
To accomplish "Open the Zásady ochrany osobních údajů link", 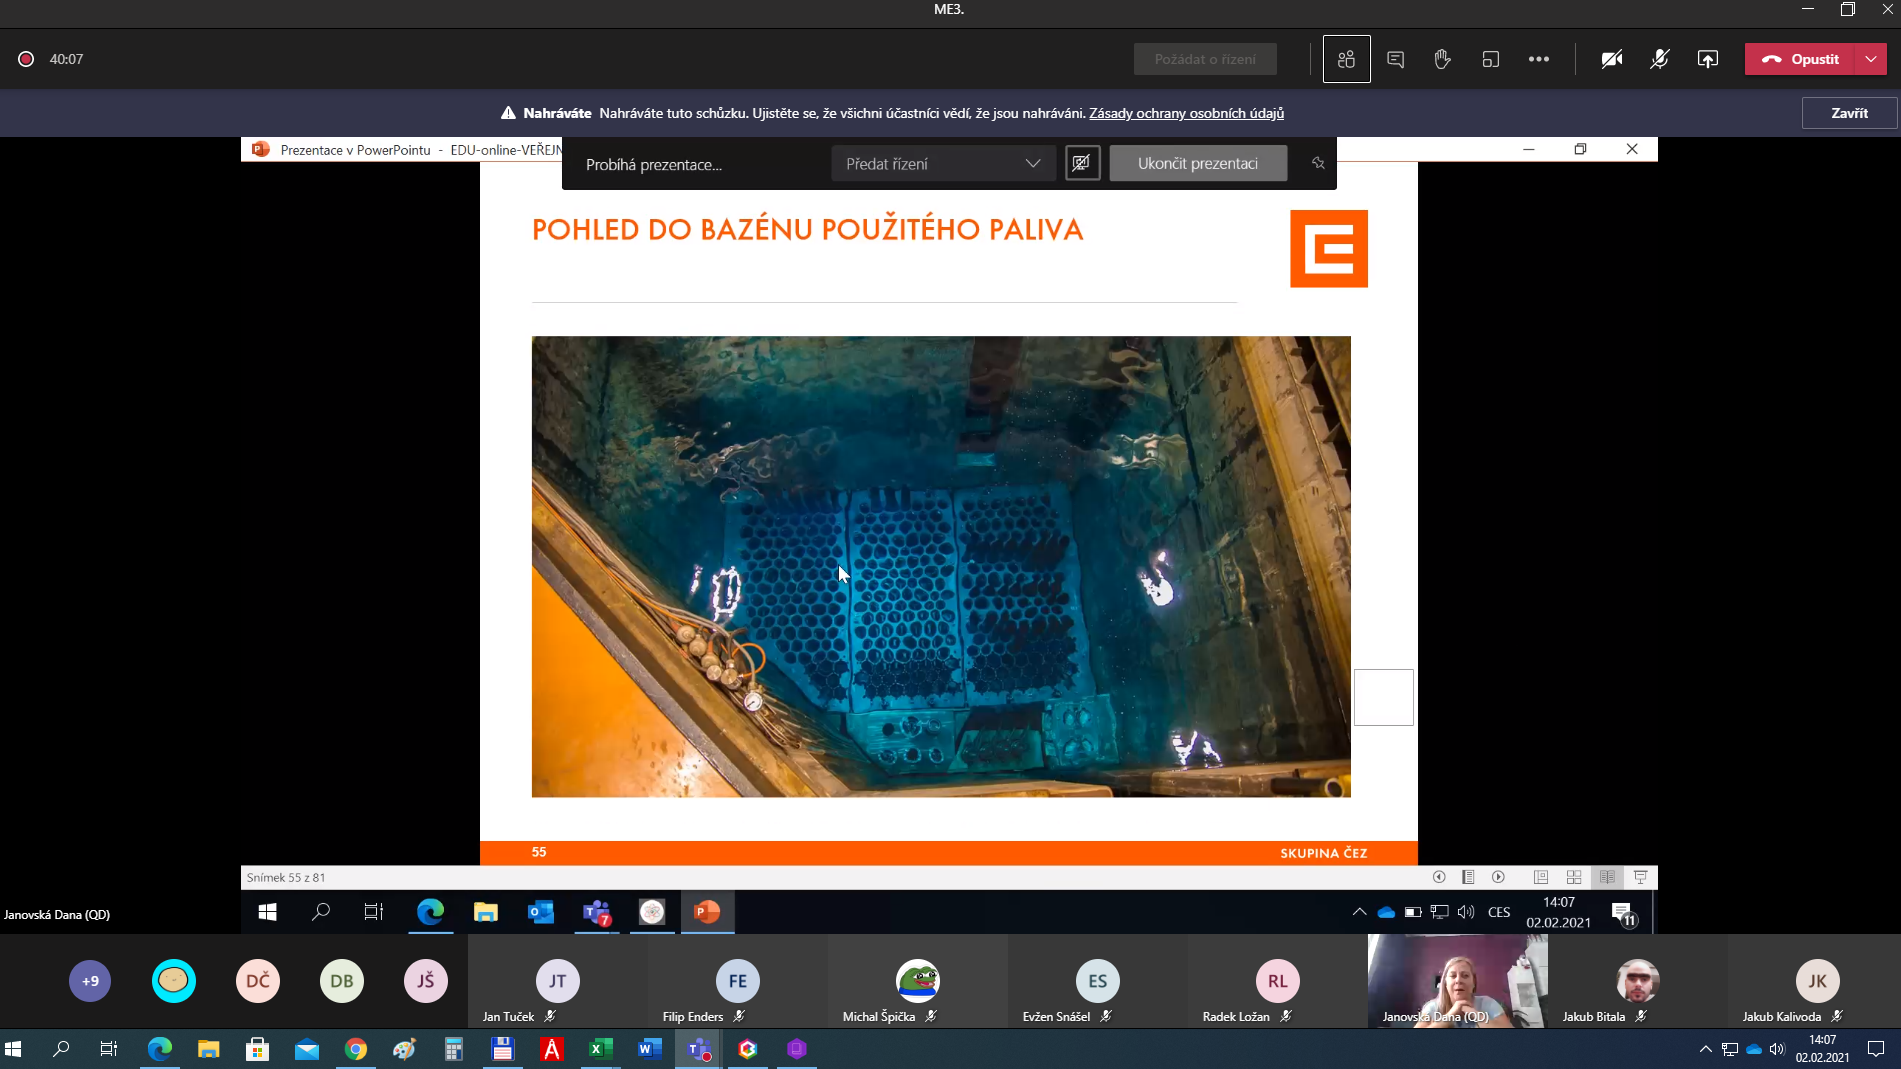I will (1186, 113).
